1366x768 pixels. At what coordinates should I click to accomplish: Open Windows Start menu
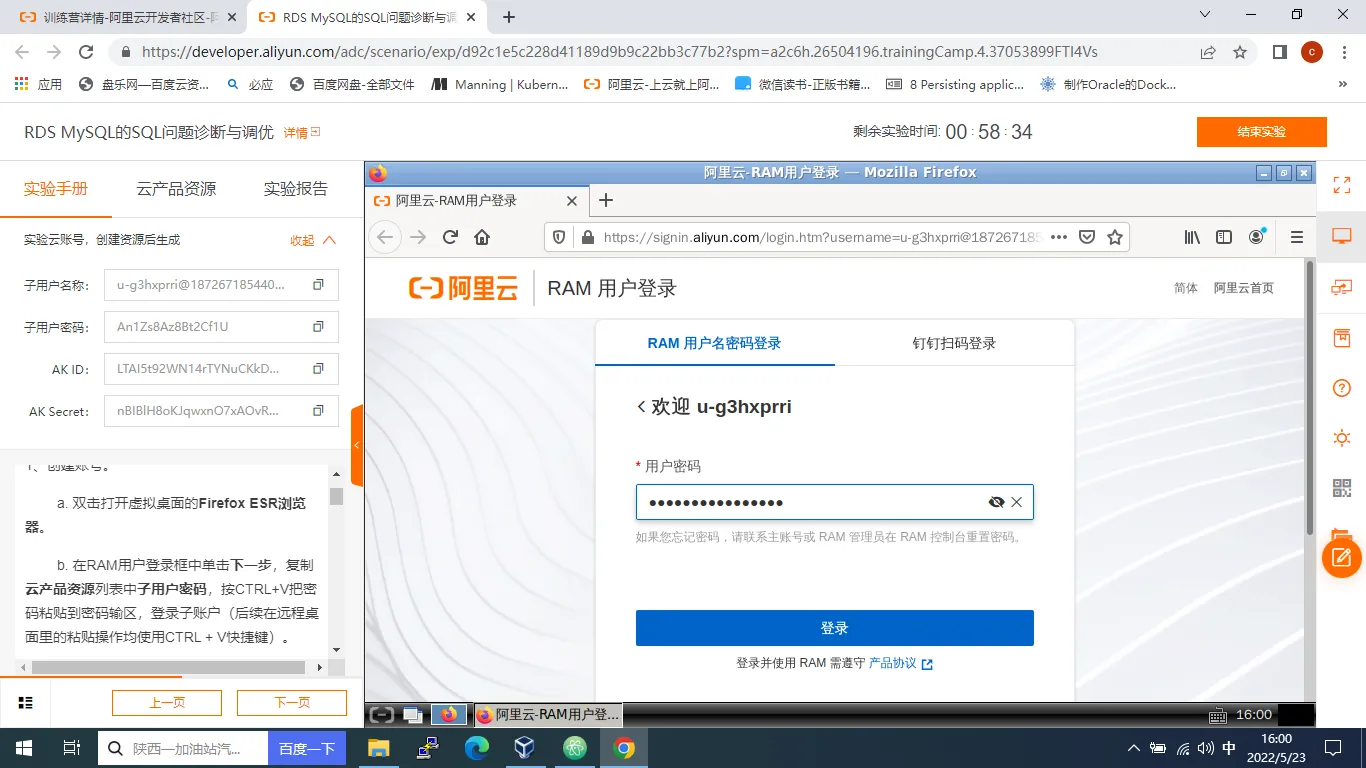tap(24, 748)
